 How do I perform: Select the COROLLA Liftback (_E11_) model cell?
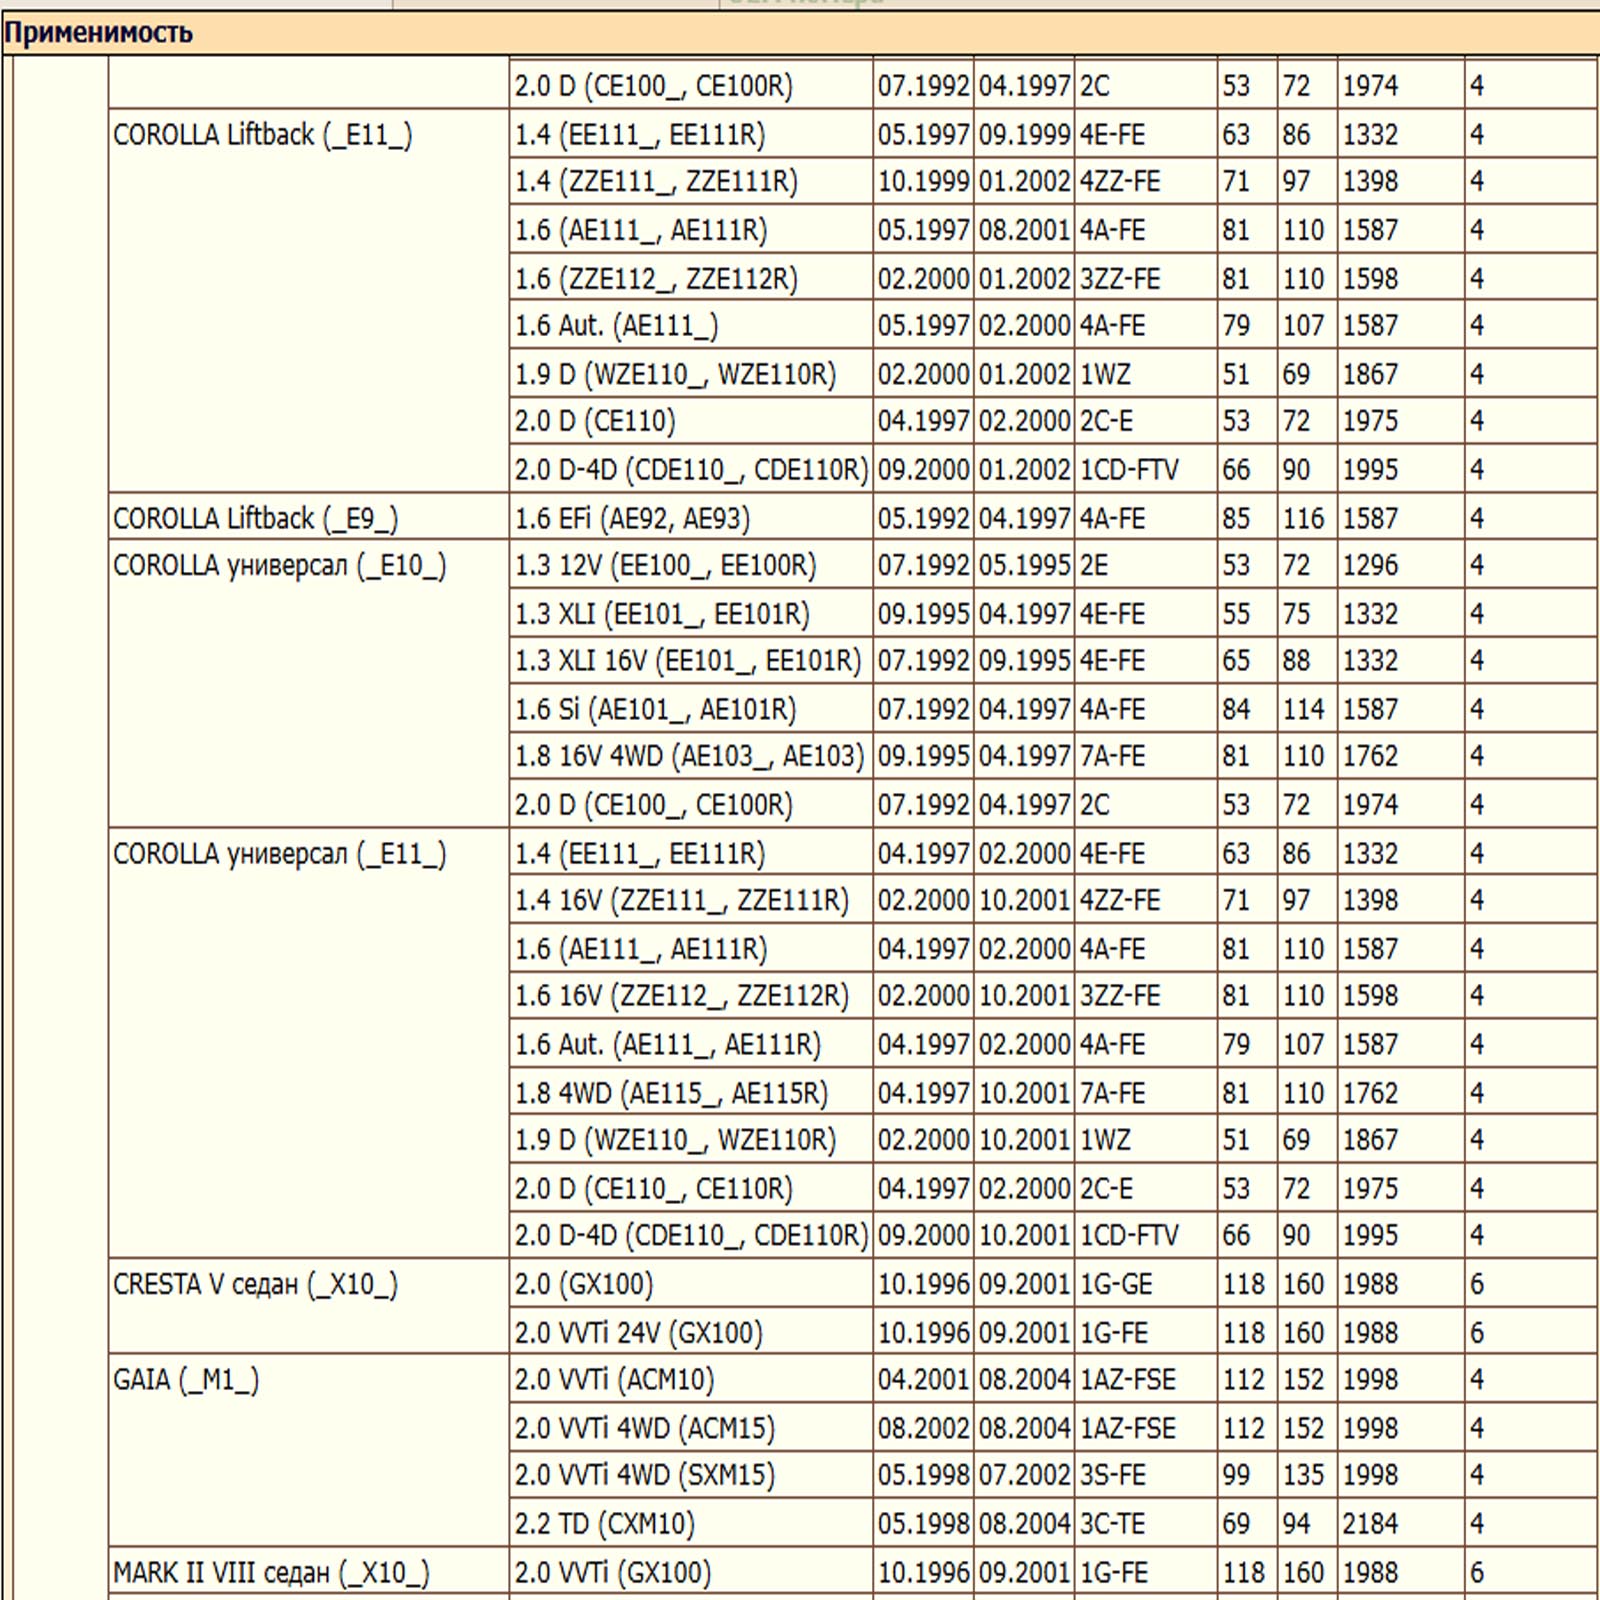tap(262, 135)
